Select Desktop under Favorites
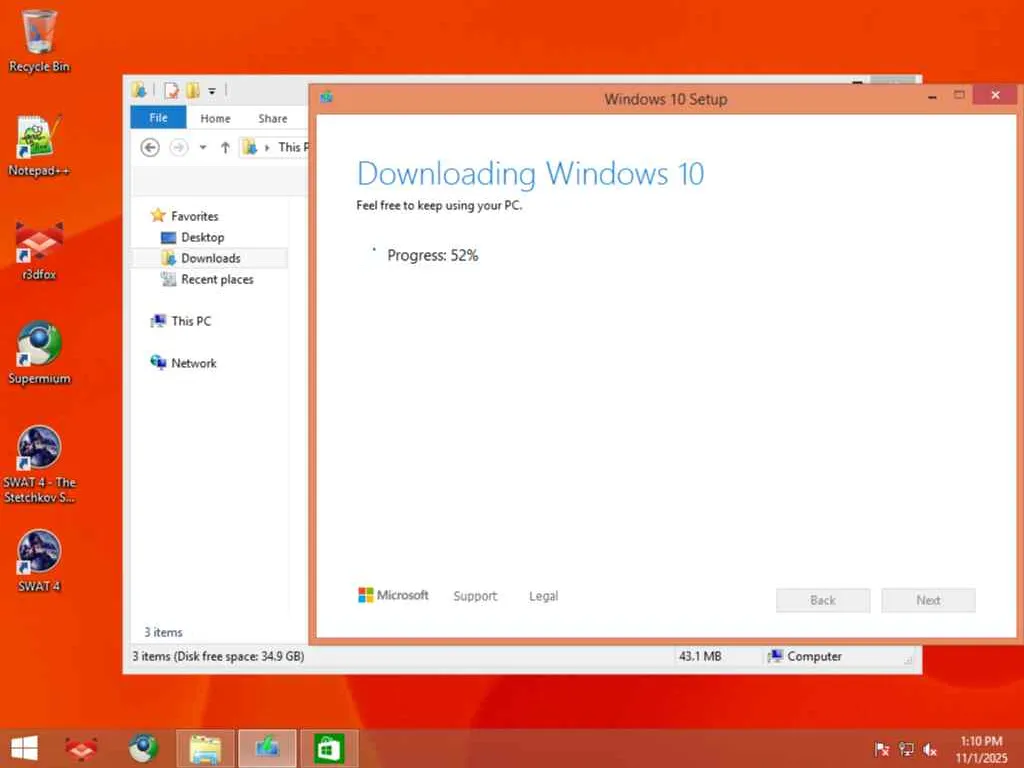1024x768 pixels. (x=202, y=237)
